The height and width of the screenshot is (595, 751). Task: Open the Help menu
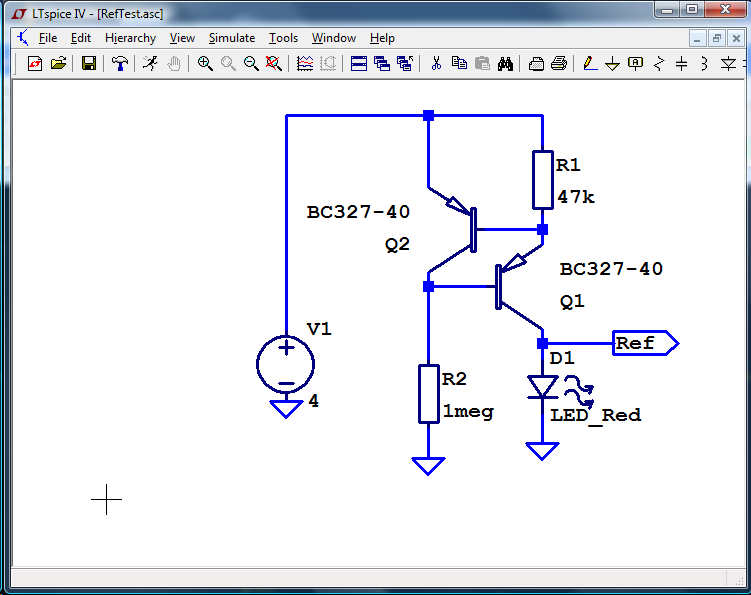point(382,38)
